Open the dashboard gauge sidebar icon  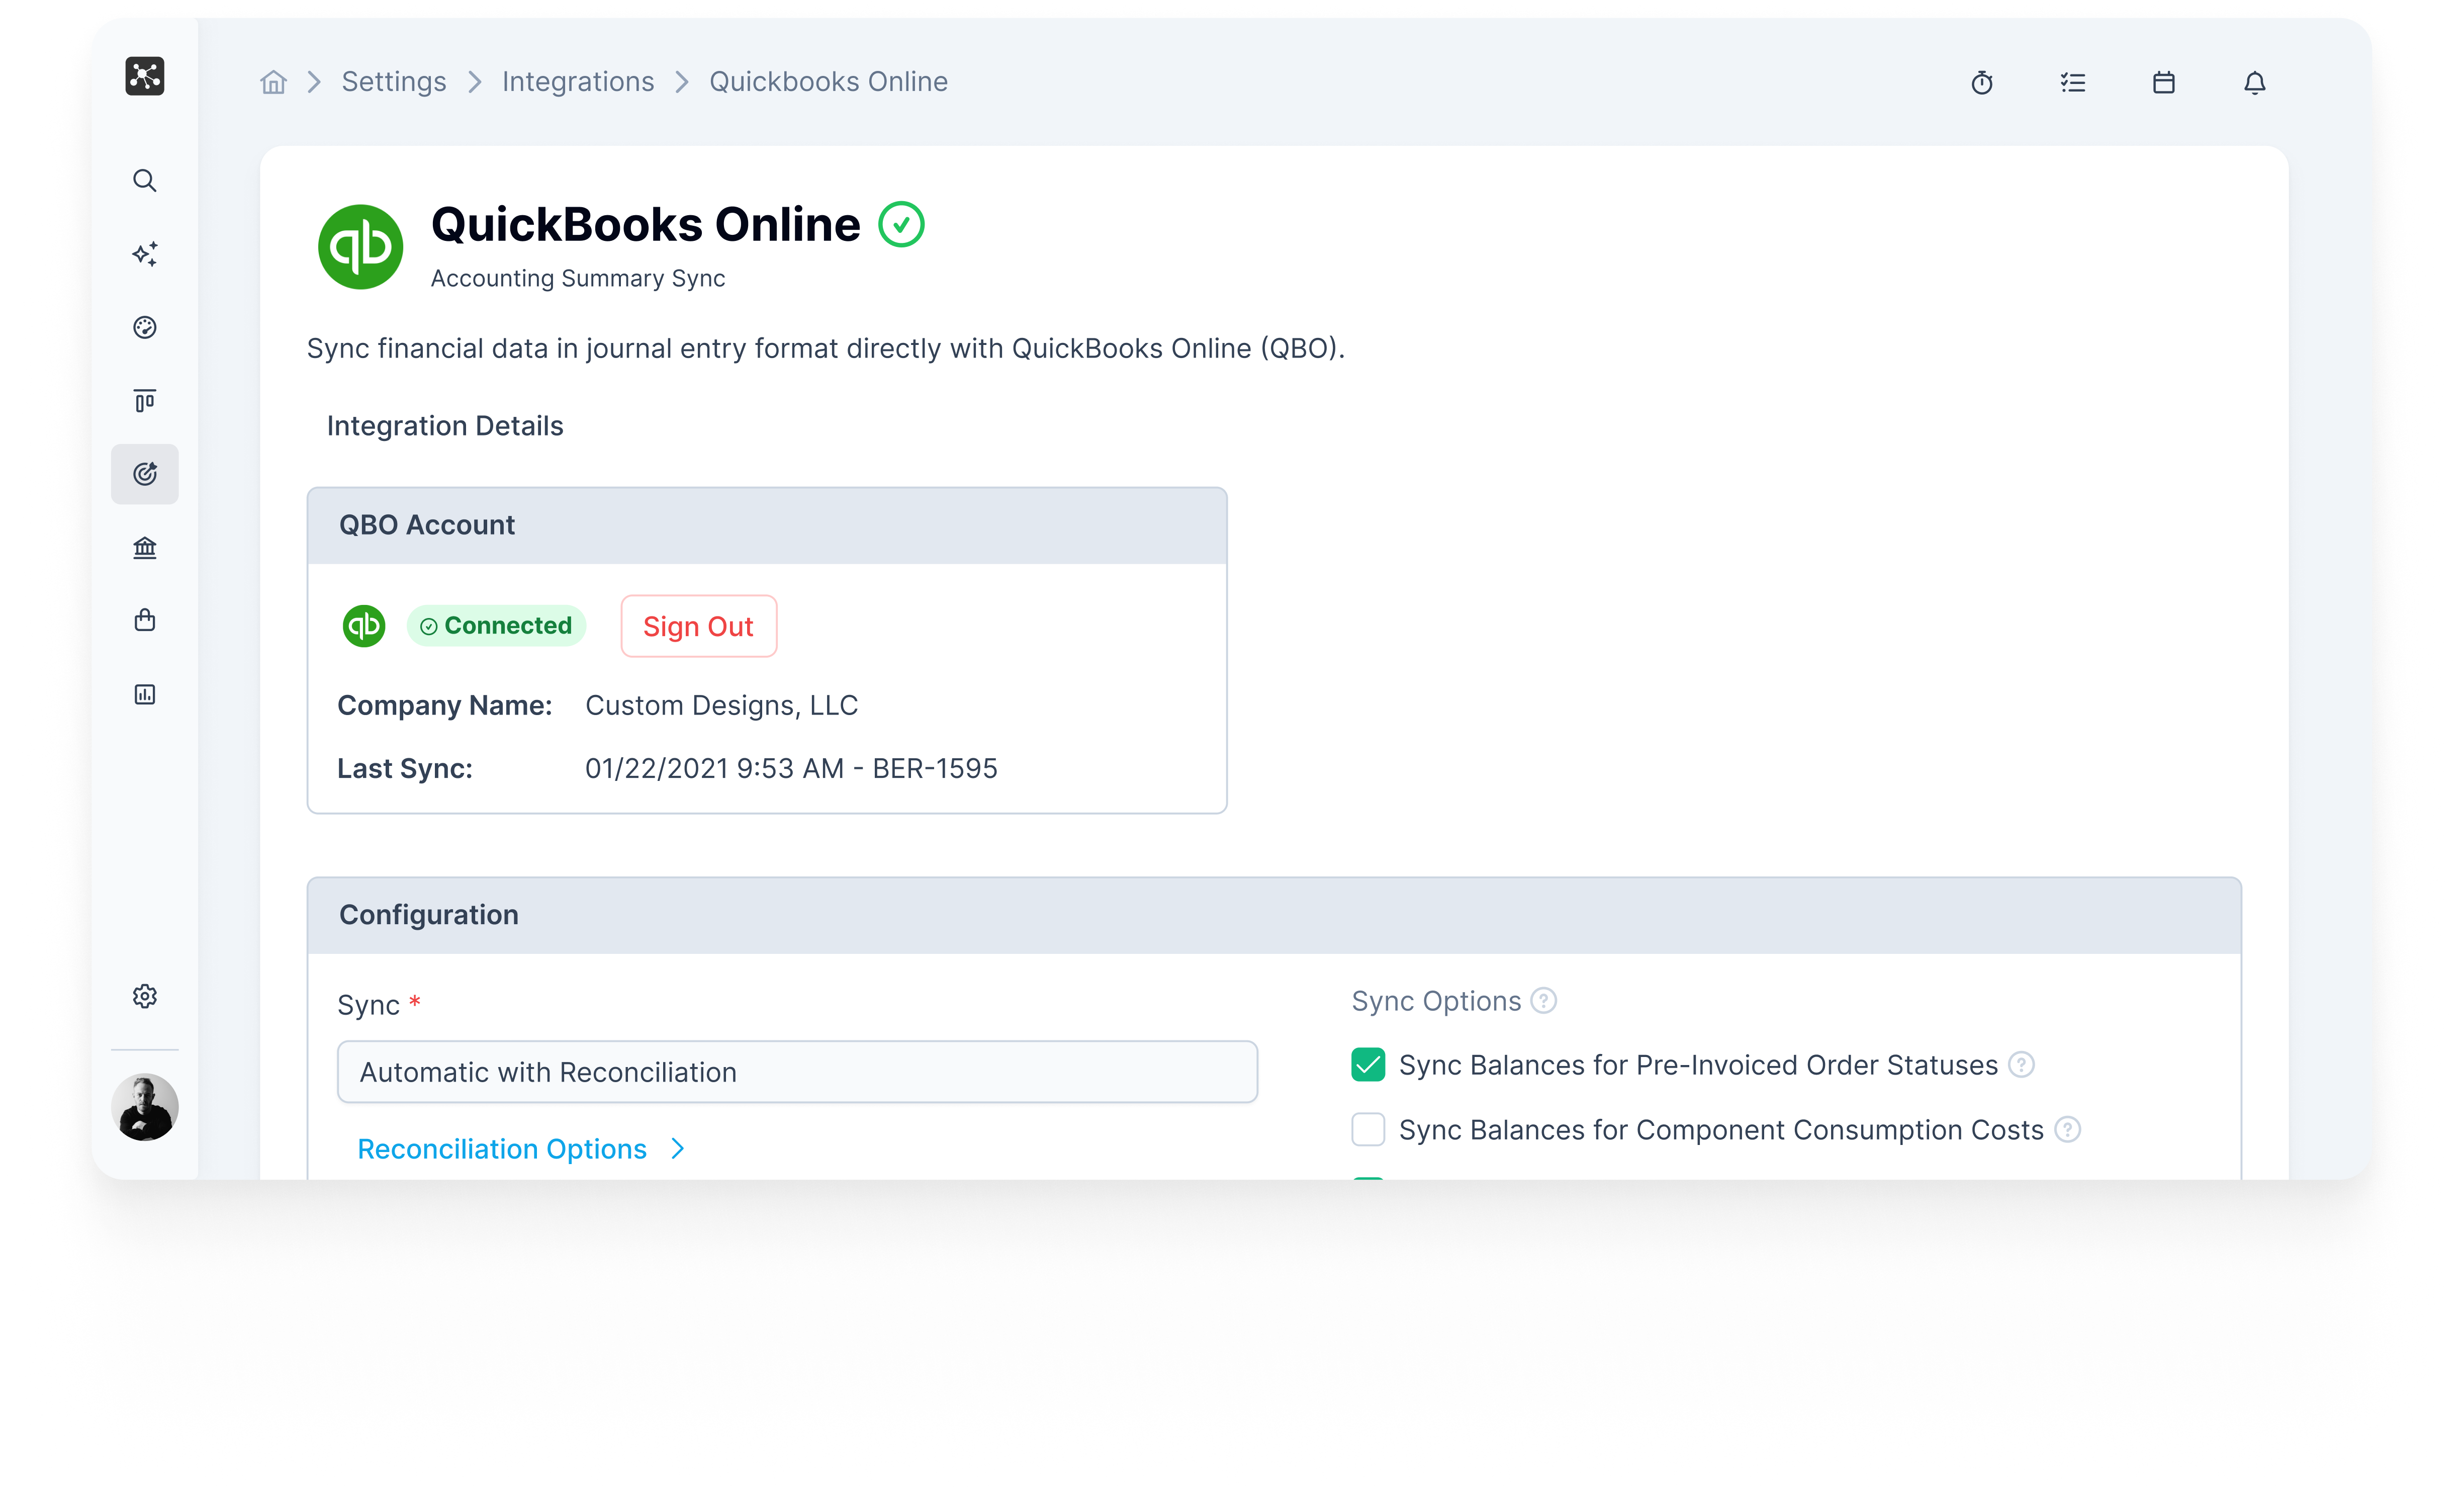click(x=145, y=328)
